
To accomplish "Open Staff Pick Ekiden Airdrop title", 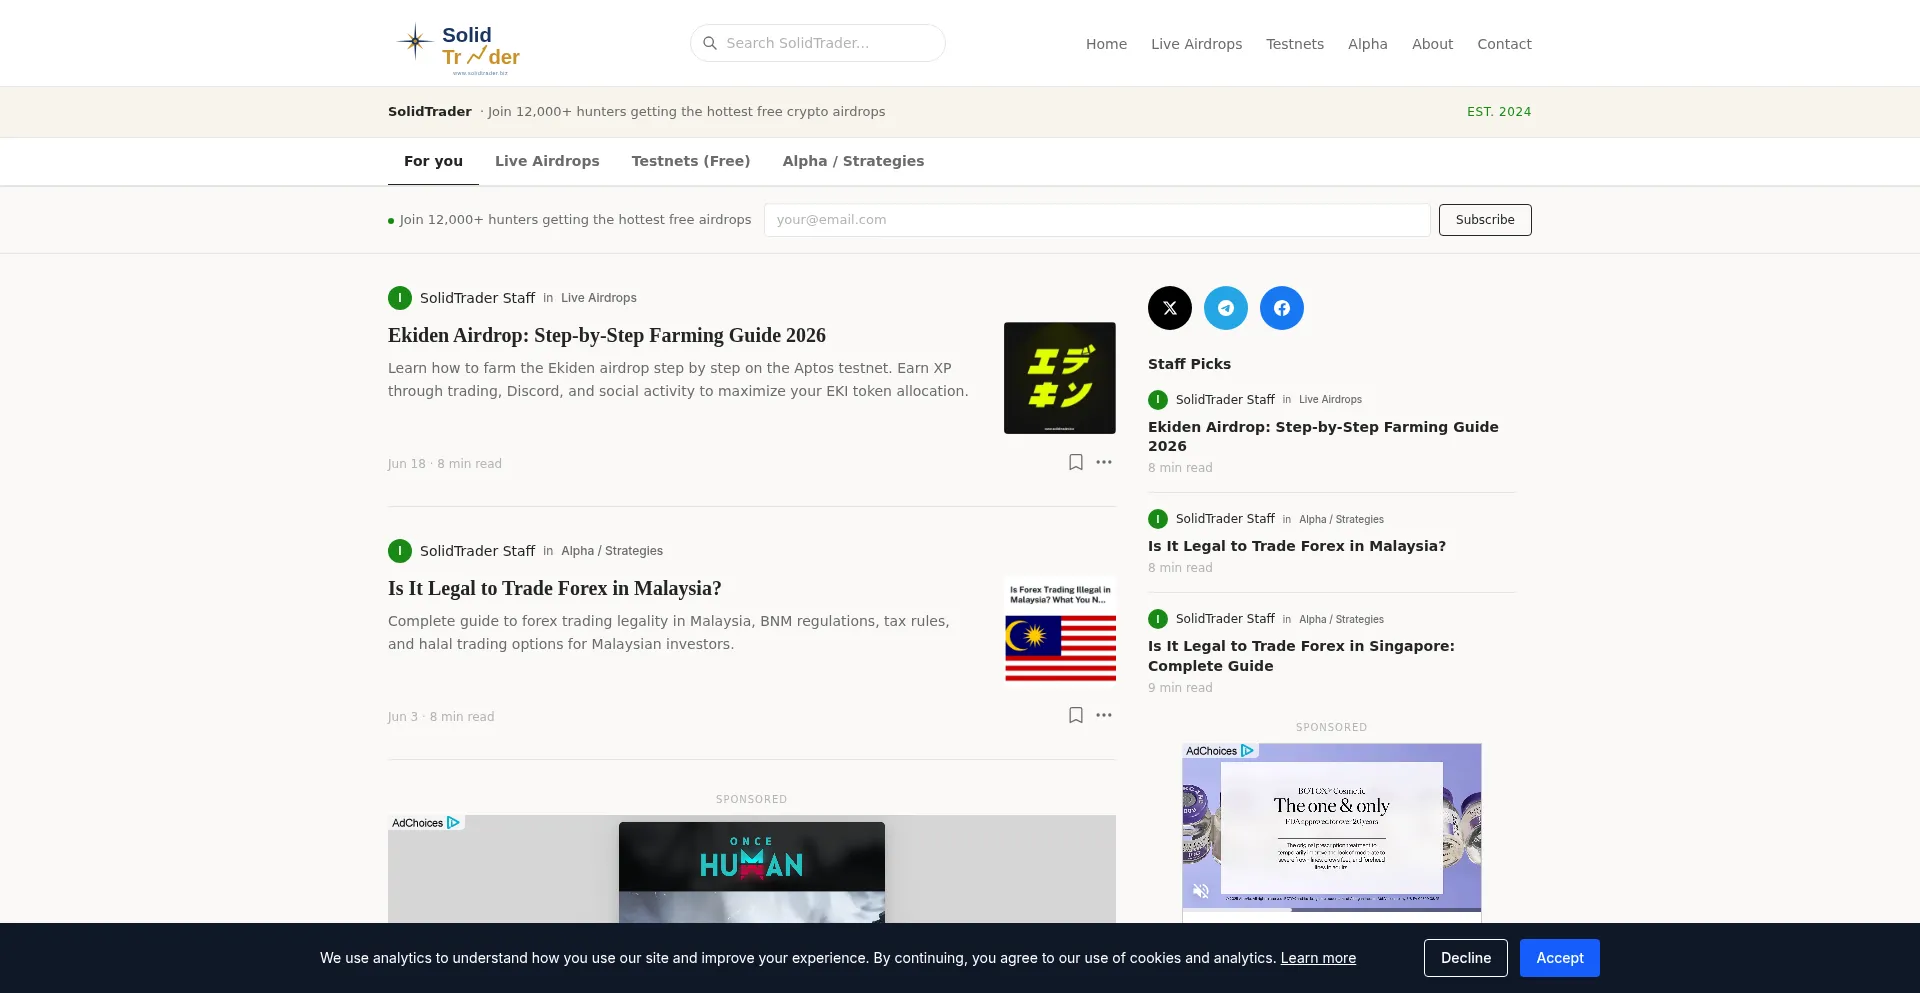I will (1323, 436).
